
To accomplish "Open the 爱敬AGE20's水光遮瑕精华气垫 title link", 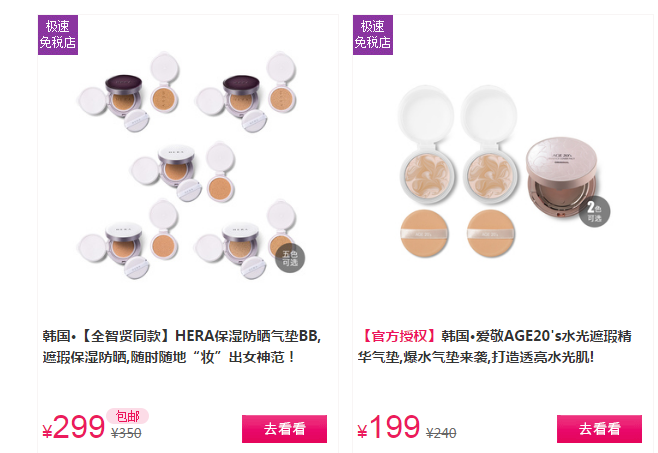I will coord(495,347).
